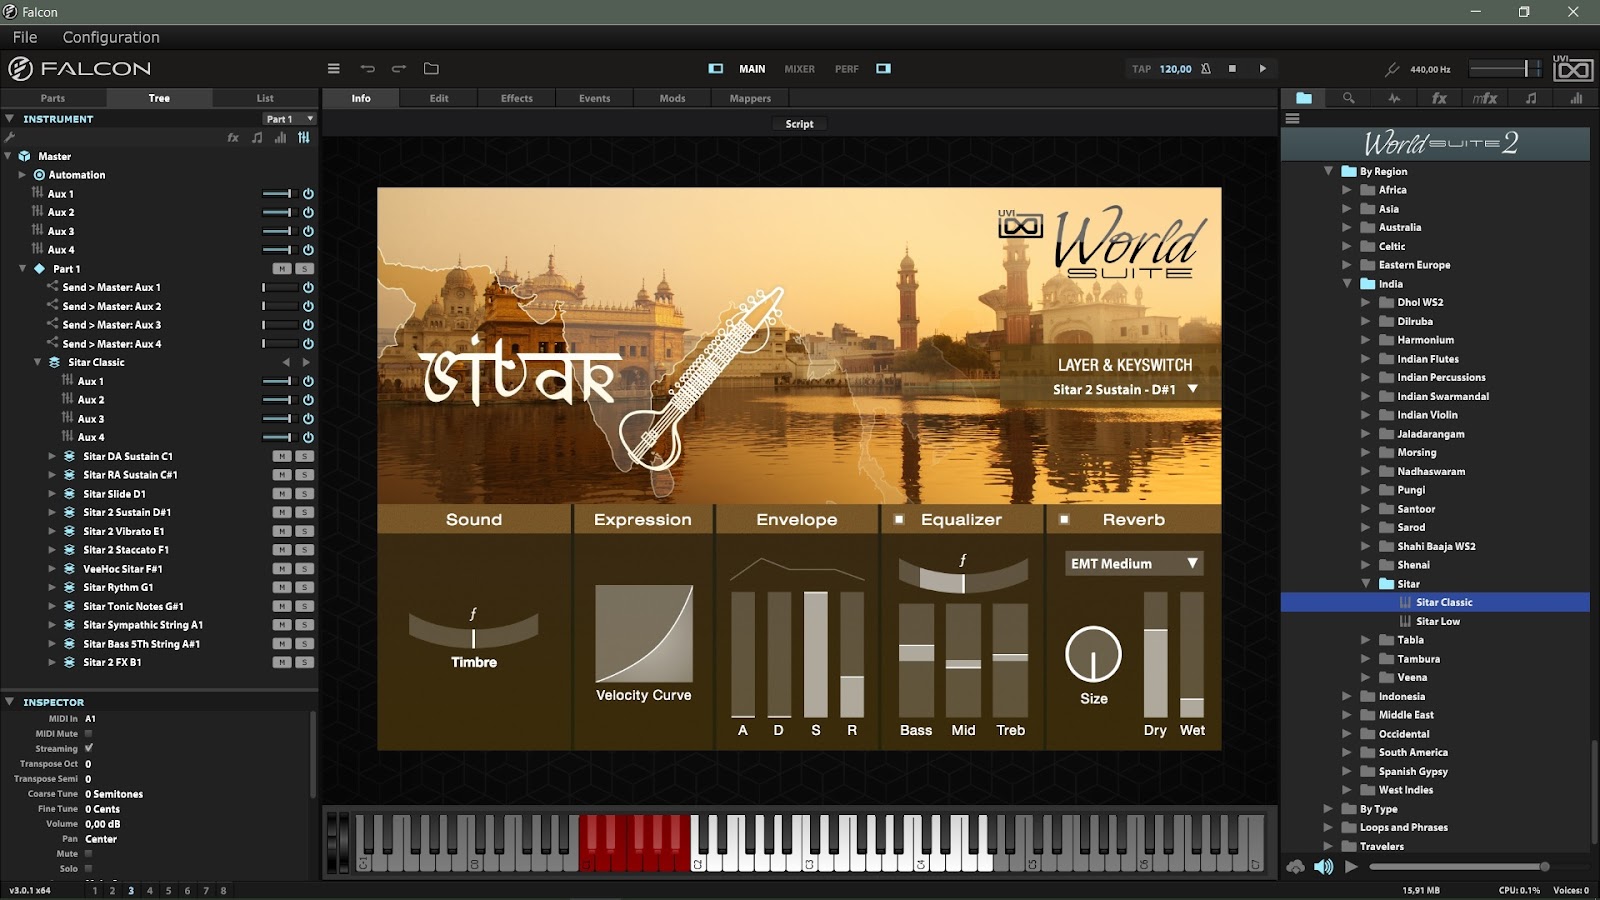Viewport: 1600px width, 900px height.
Task: Open the mfx browser tab
Action: [1485, 98]
